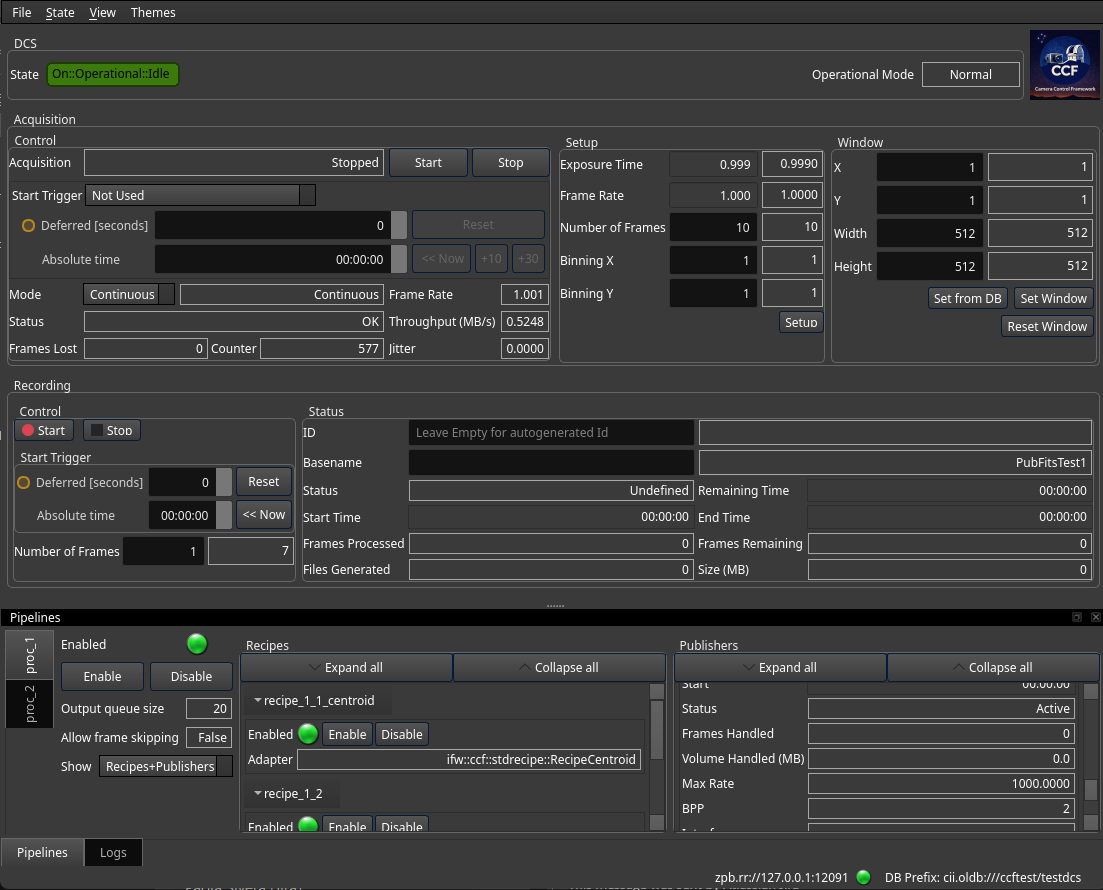The height and width of the screenshot is (890, 1103).
Task: Collapse the recipe_1_2 tree item
Action: point(257,794)
